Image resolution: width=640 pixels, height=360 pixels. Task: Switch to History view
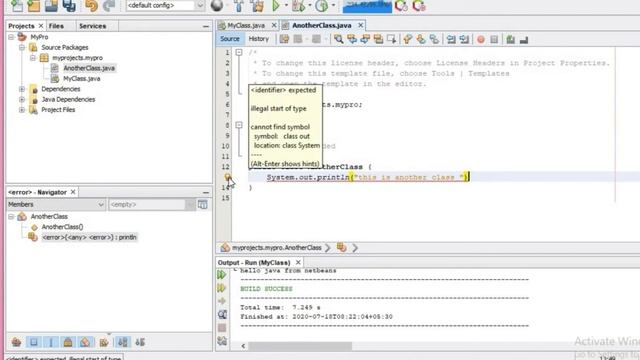[x=259, y=39]
